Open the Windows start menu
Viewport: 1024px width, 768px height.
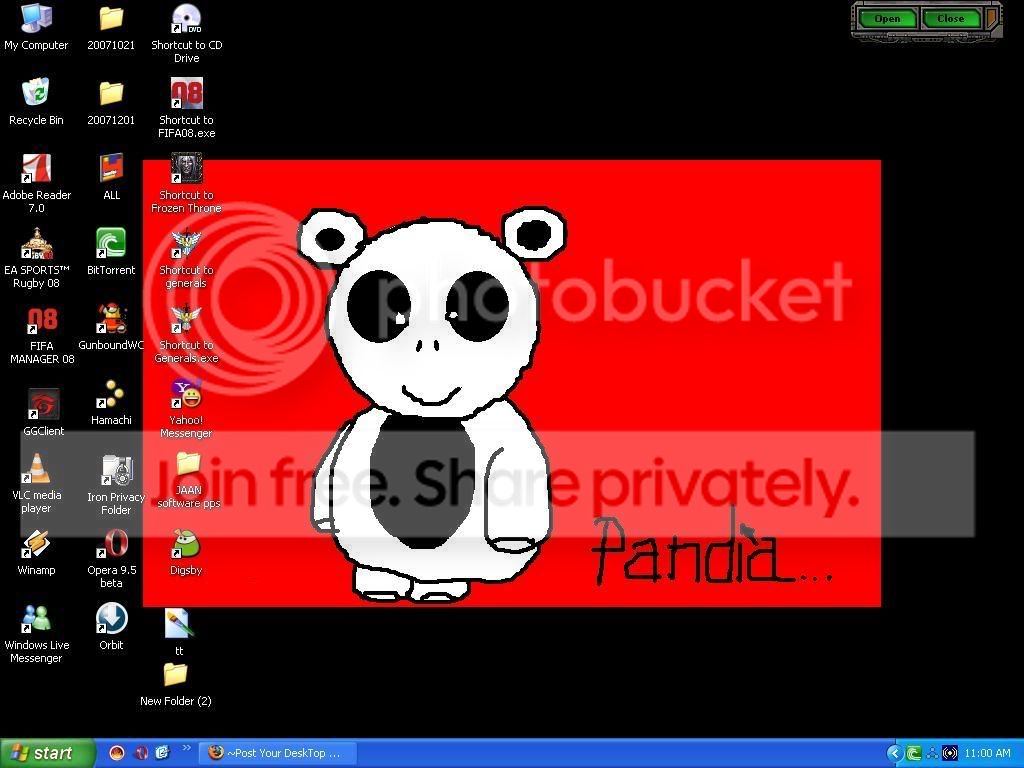pos(47,753)
